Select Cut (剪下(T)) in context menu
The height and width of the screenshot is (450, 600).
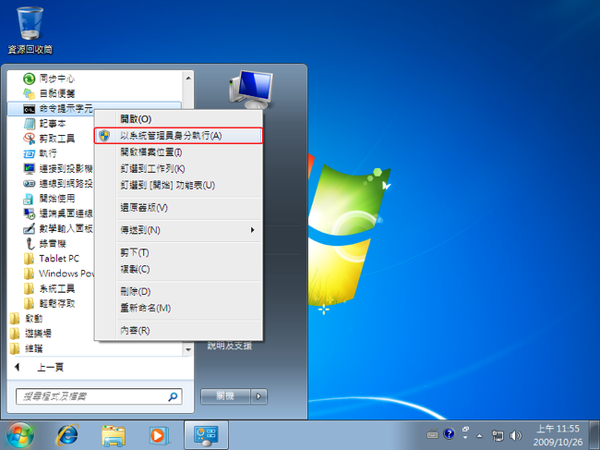[178, 253]
